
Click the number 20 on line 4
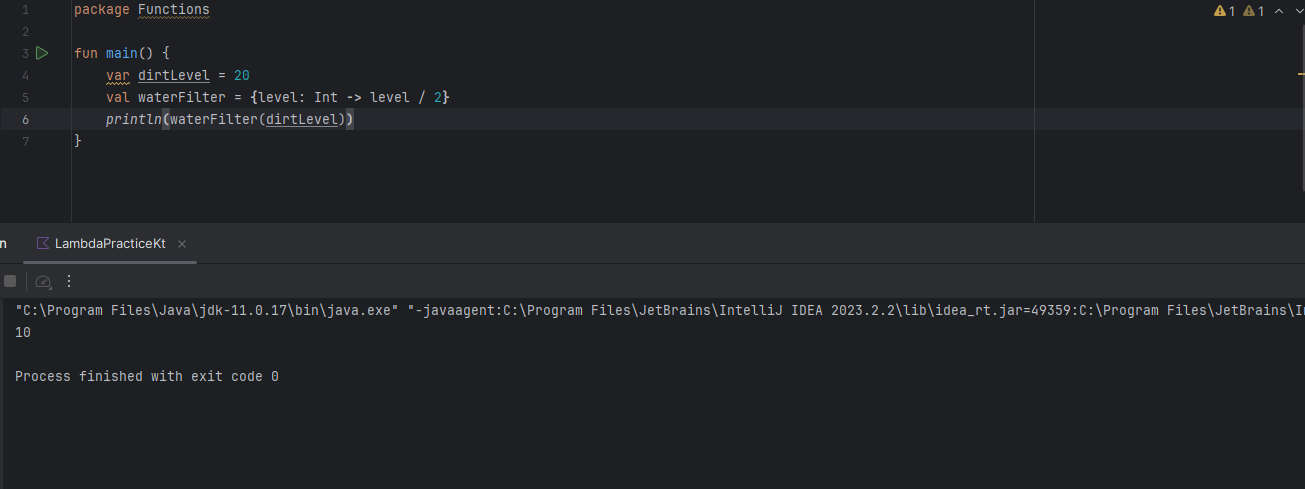click(x=241, y=75)
